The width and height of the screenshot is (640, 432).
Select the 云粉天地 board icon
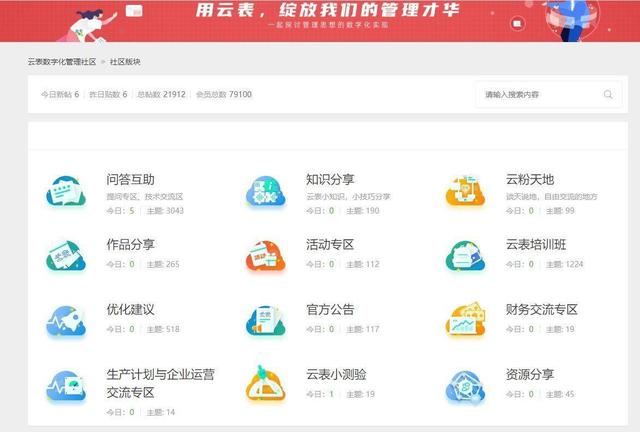(x=466, y=191)
